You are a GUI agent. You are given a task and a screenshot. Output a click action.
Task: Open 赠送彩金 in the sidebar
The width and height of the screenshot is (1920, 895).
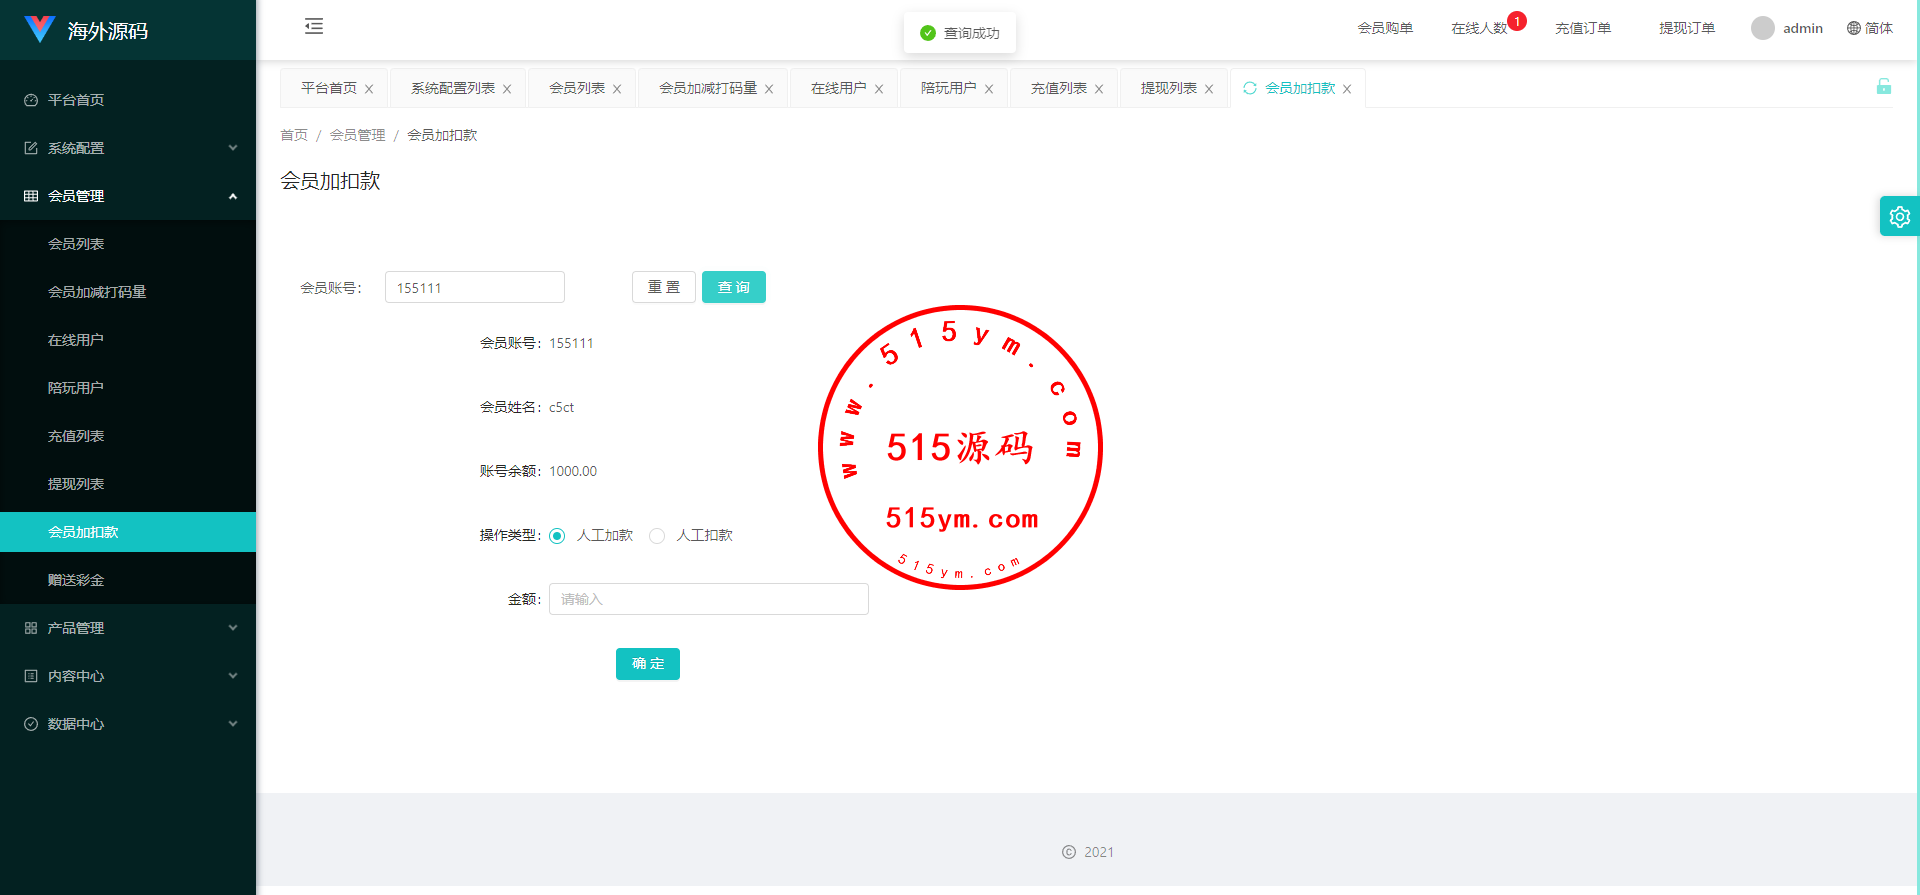[x=76, y=580]
